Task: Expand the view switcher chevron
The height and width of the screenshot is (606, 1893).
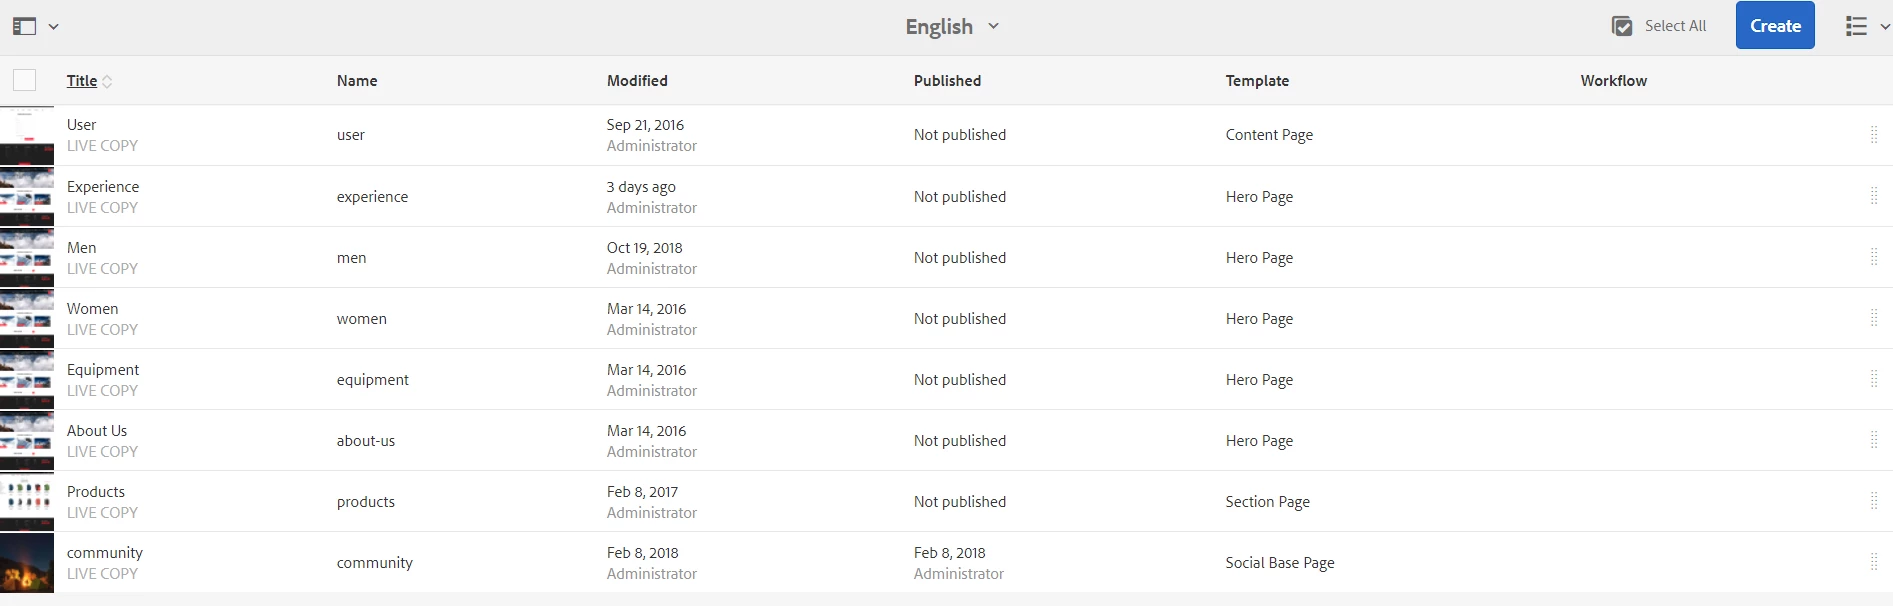Action: [x=1885, y=27]
